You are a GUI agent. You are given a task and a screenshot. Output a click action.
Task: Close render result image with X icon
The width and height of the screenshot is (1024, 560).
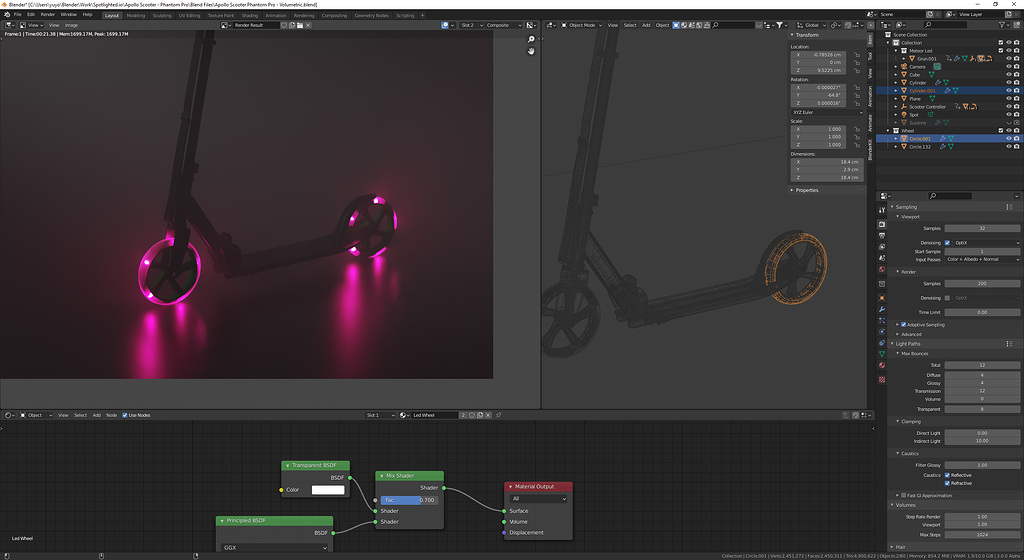pos(308,25)
